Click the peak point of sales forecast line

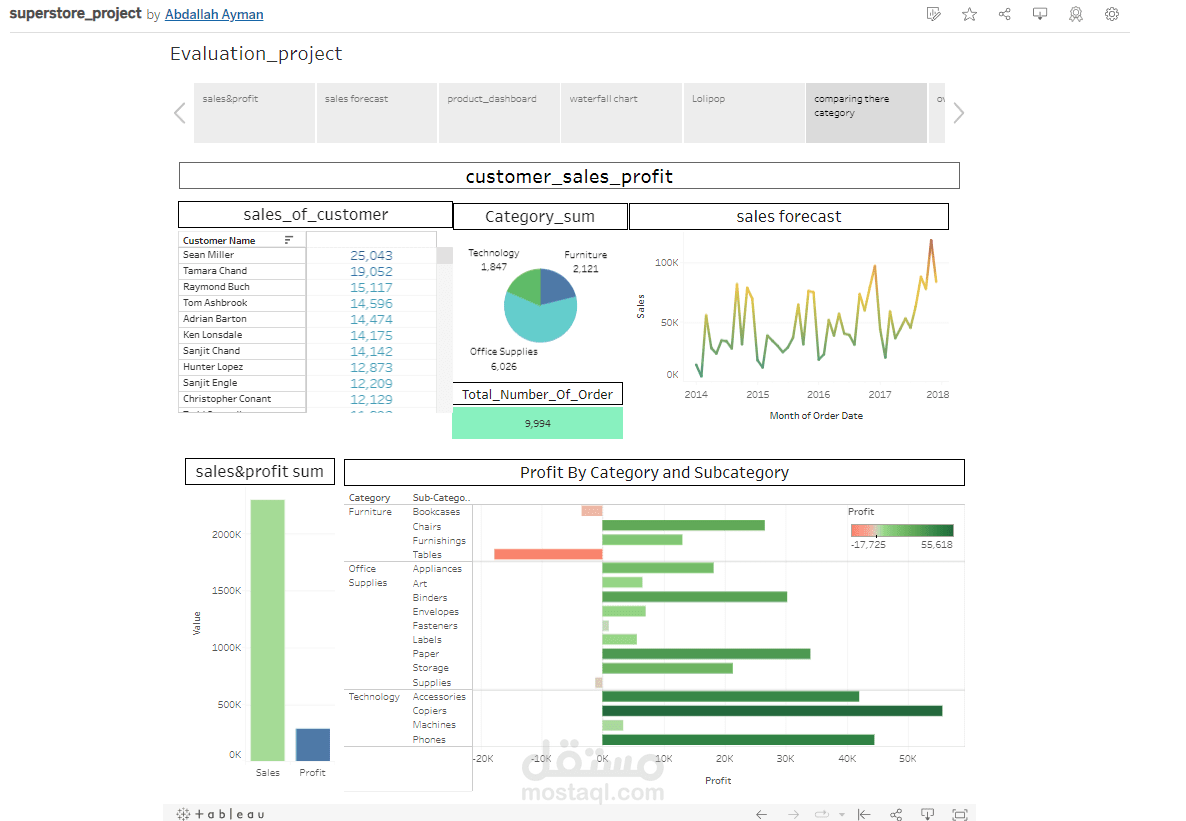pos(931,241)
